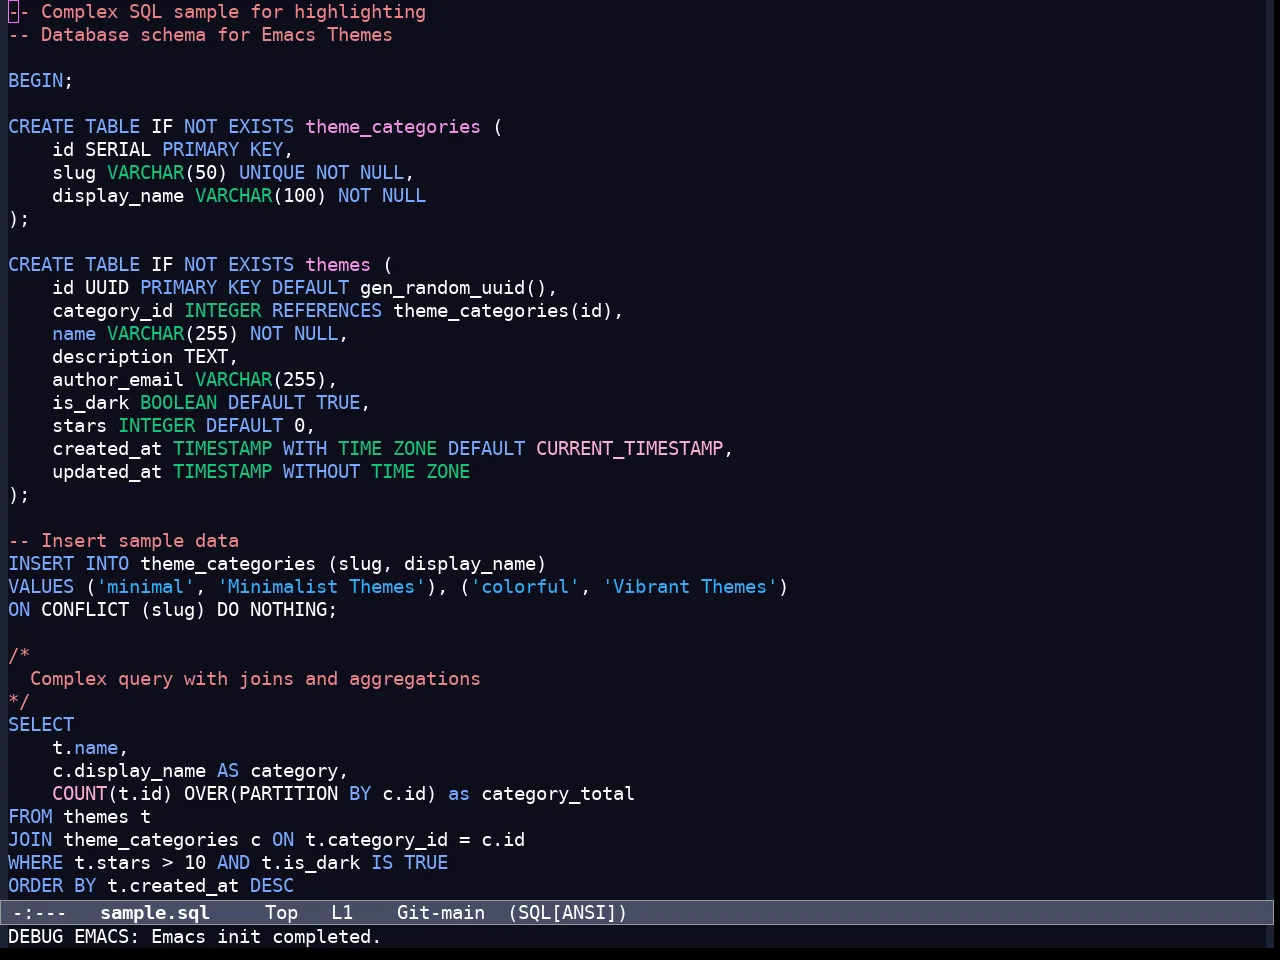Click the sample.sql buffer name in mode line
Image resolution: width=1280 pixels, height=960 pixels.
pos(155,913)
